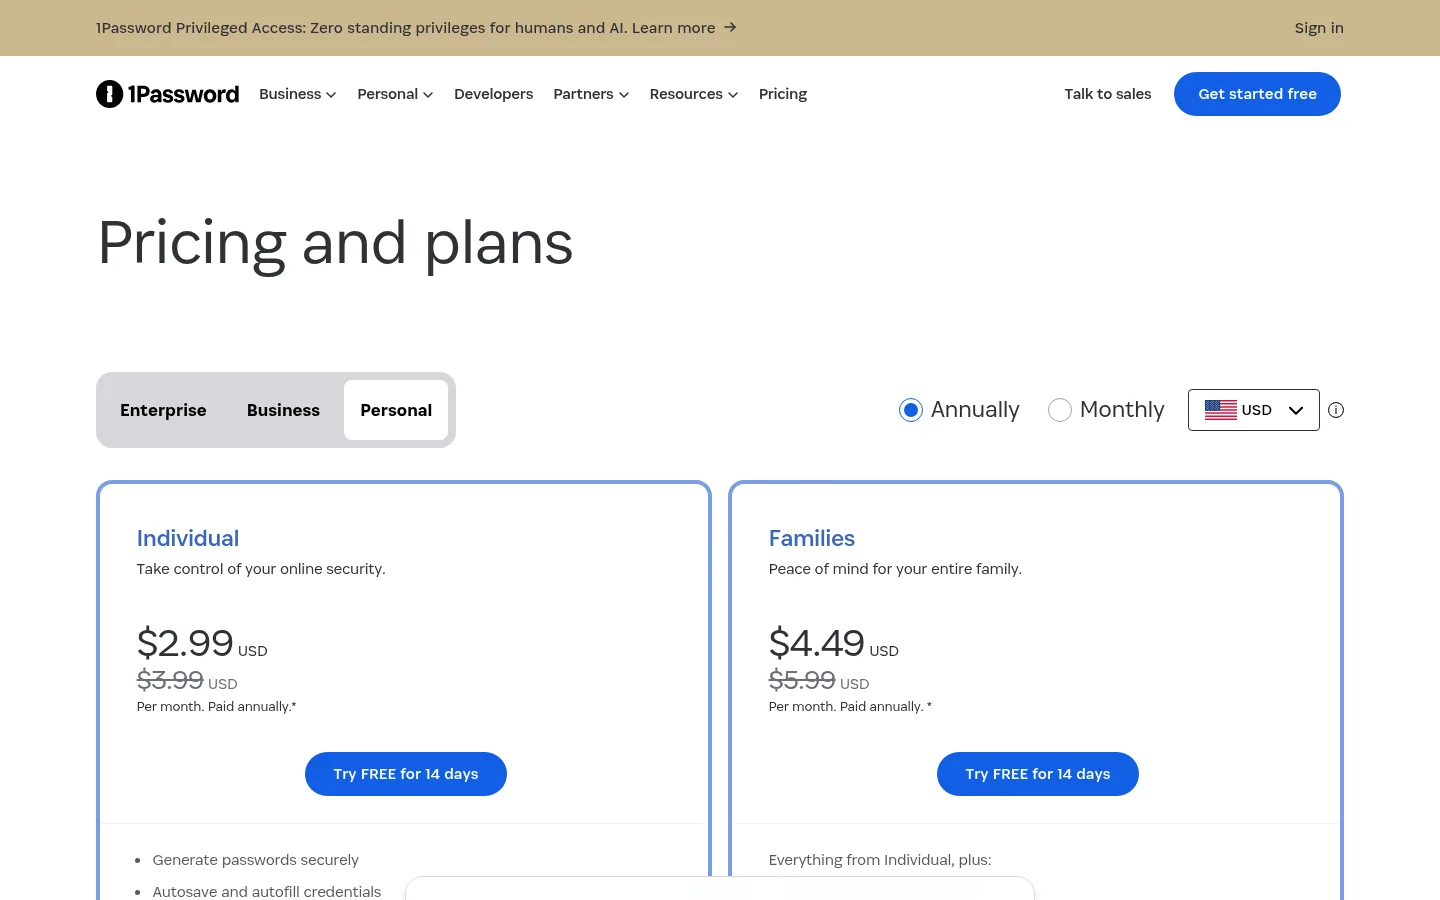Click the struck-through $3.99 price
The width and height of the screenshot is (1440, 900).
(170, 680)
